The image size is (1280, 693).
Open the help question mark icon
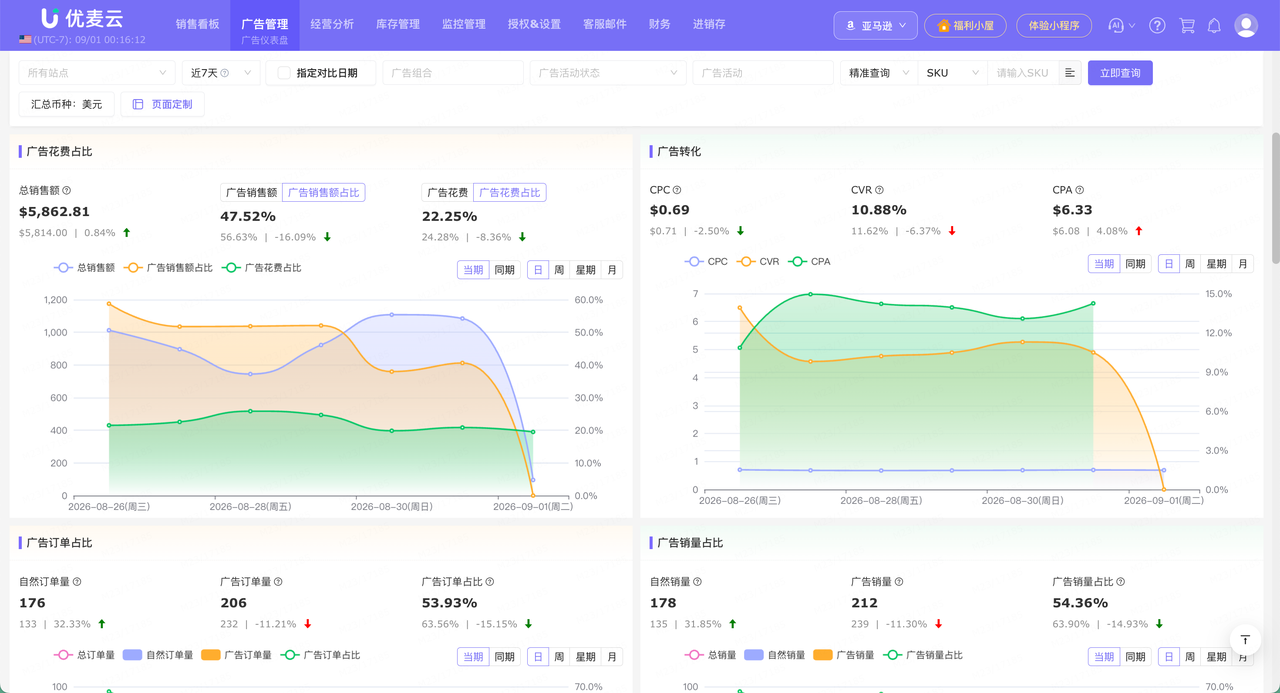1157,25
